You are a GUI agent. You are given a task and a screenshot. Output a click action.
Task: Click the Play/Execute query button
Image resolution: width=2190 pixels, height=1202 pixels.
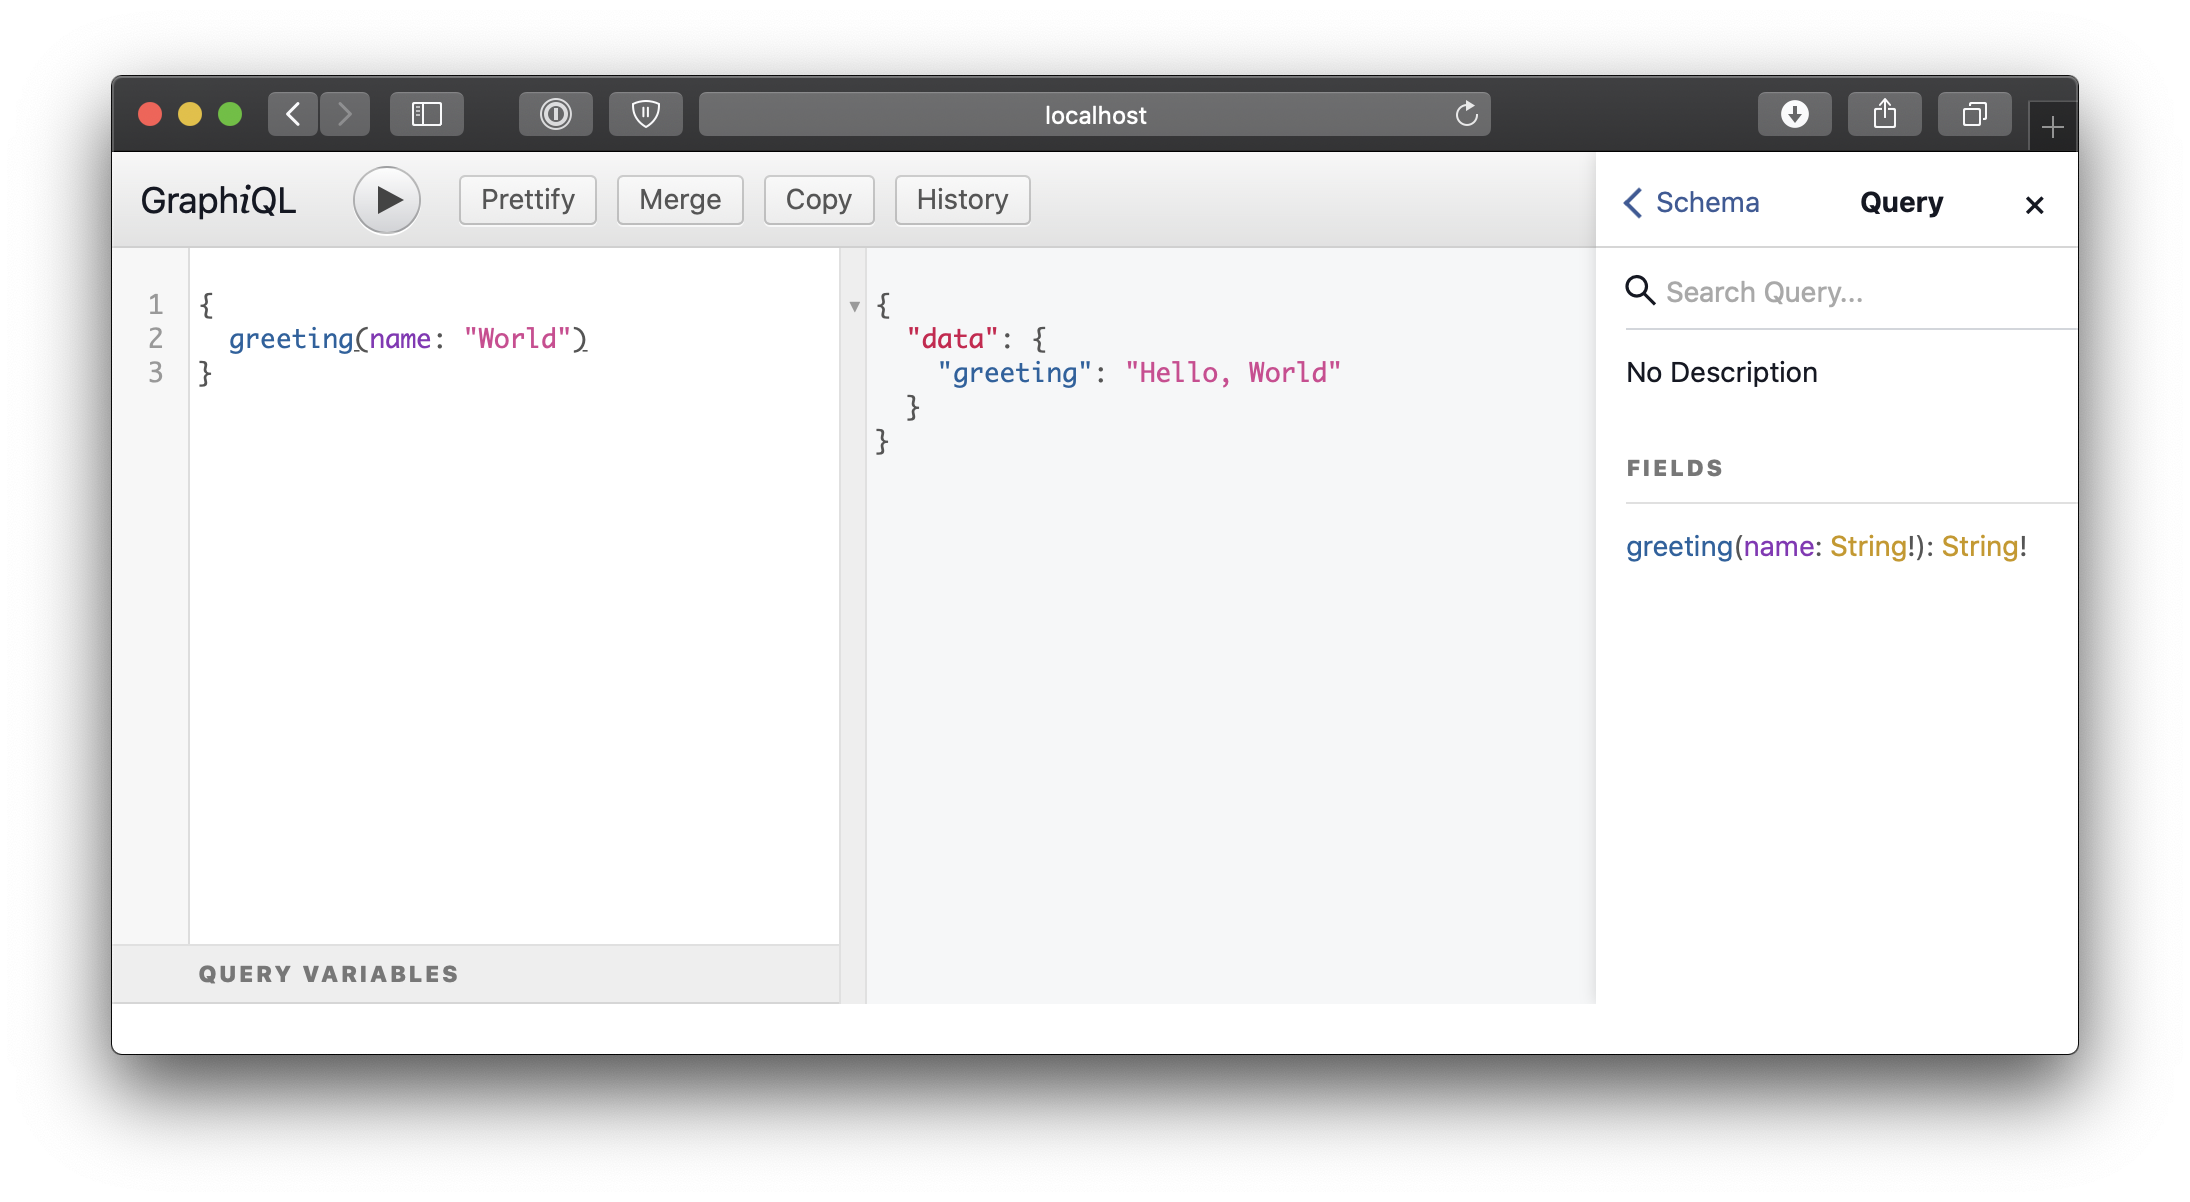[x=388, y=200]
